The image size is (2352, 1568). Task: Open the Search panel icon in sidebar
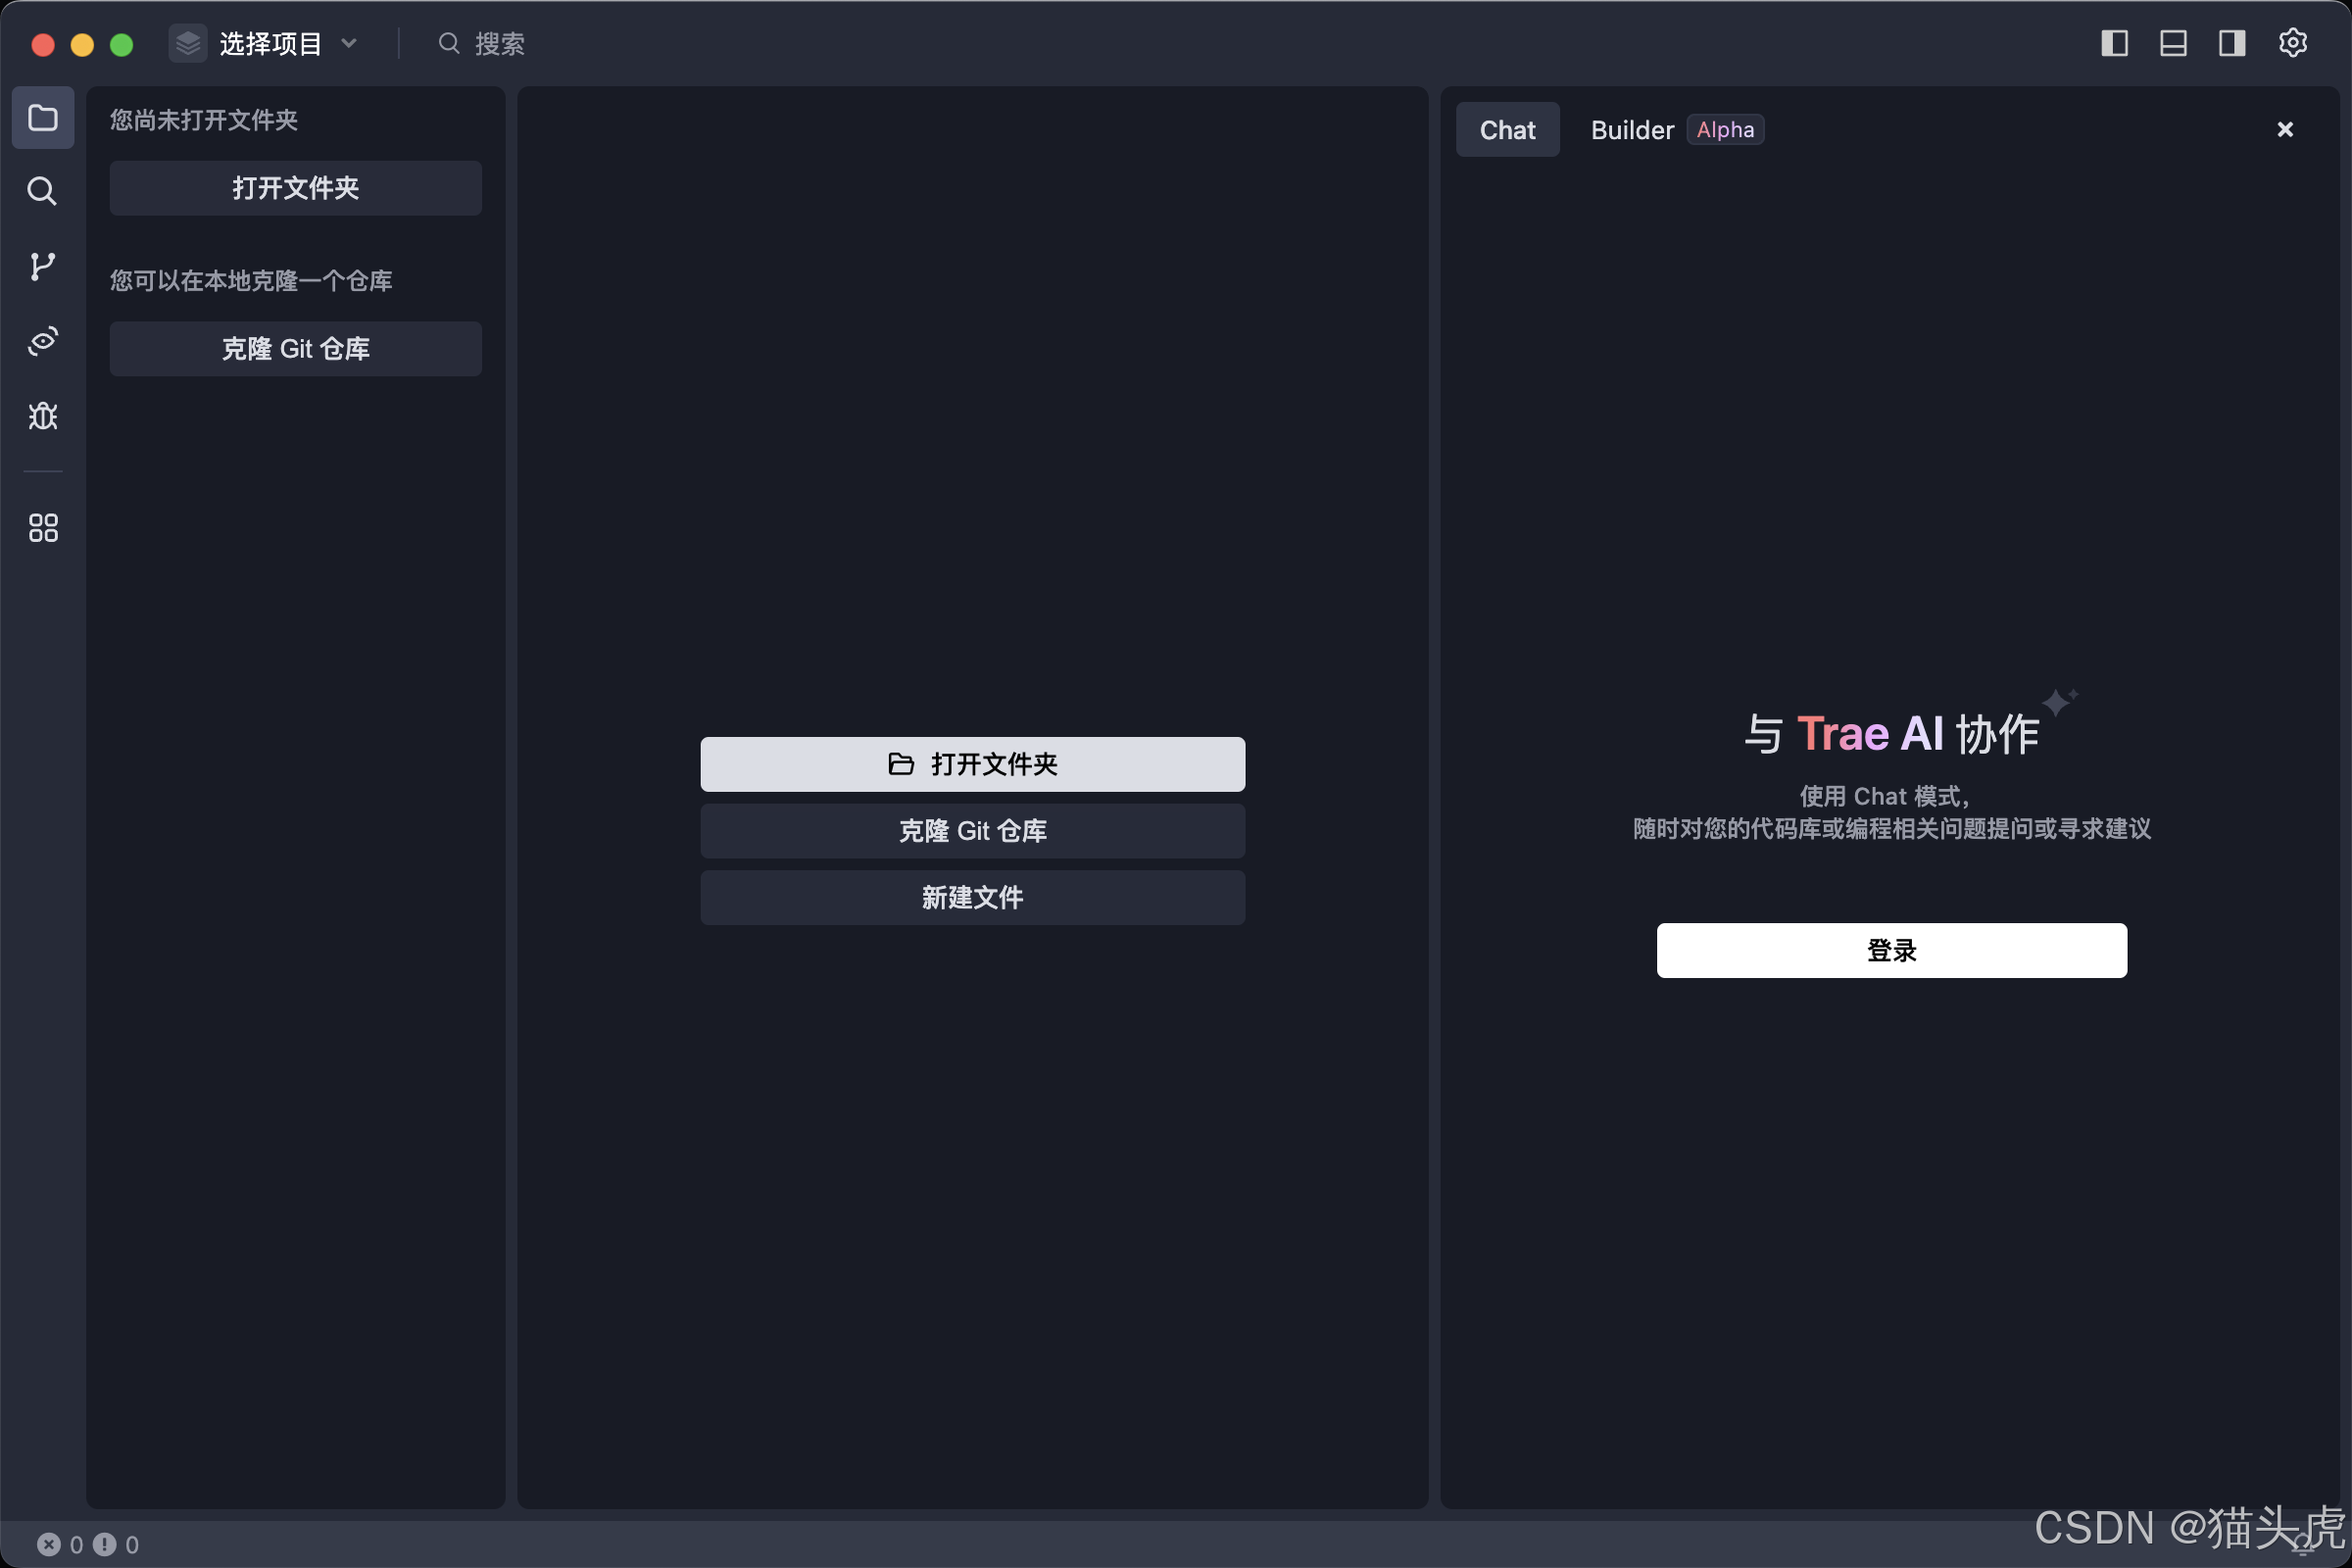pyautogui.click(x=42, y=191)
